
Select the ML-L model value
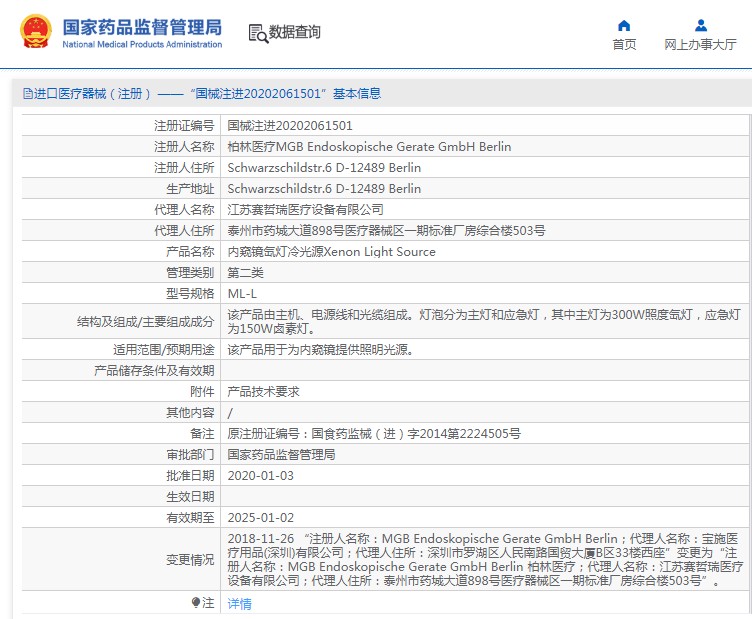pyautogui.click(x=242, y=294)
